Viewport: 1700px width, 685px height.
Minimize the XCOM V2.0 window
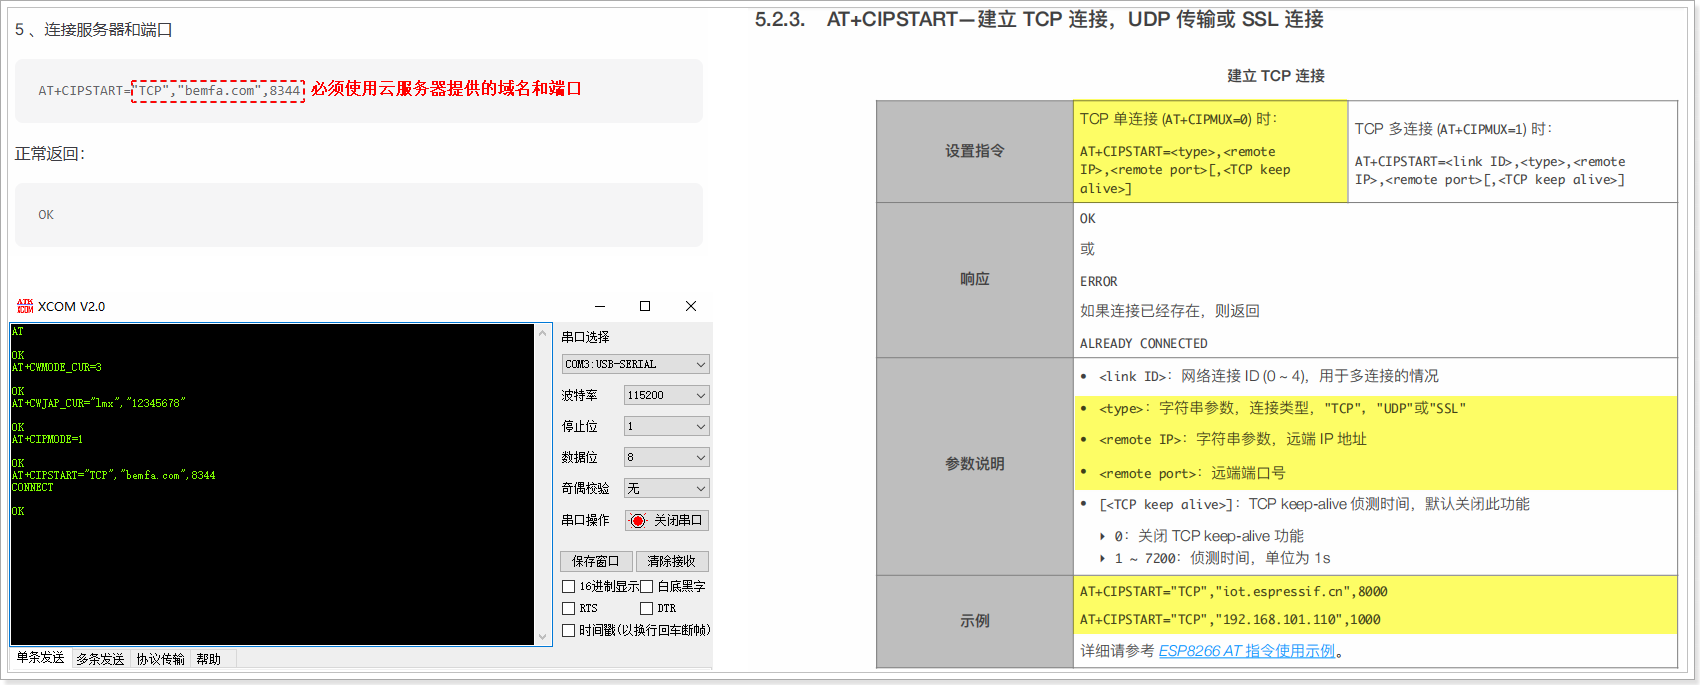[600, 306]
